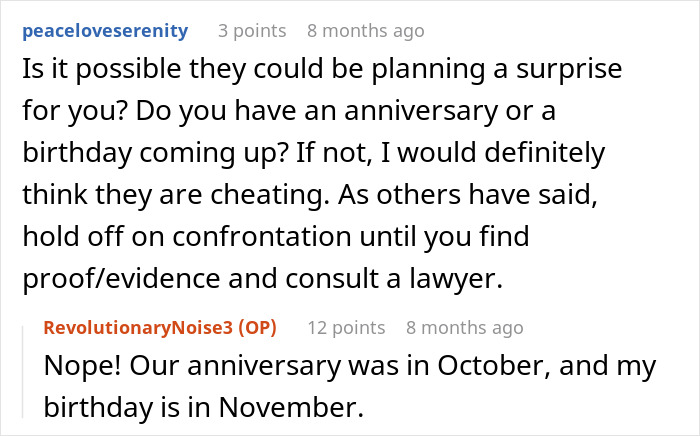700x436 pixels.
Task: Click the 3 points score
Action: pyautogui.click(x=252, y=31)
